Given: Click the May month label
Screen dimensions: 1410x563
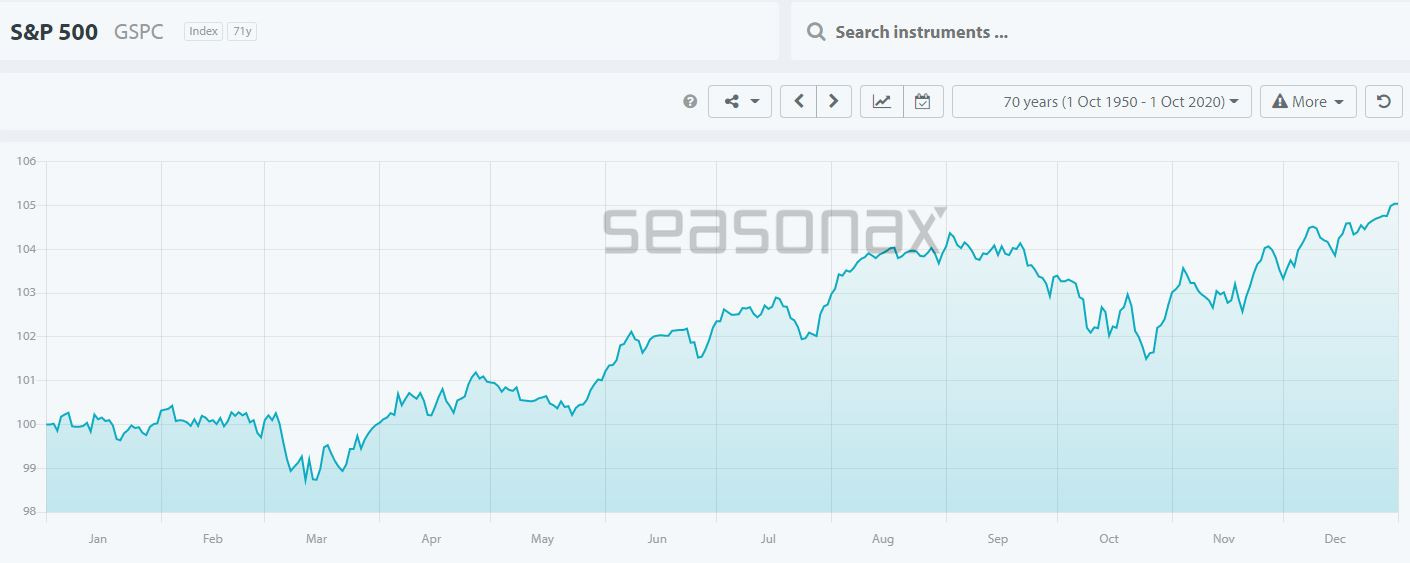Looking at the screenshot, I should (542, 539).
